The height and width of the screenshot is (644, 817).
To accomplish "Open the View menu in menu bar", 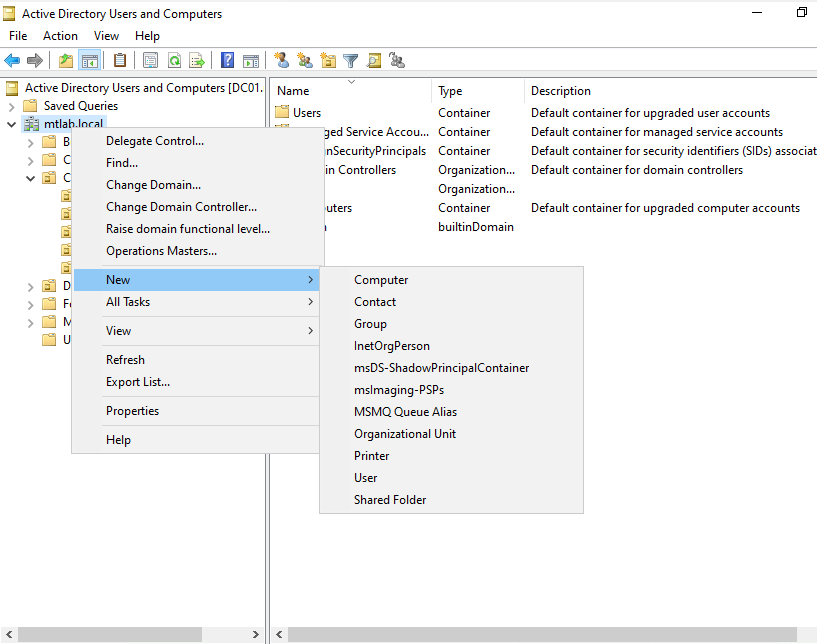I will pos(106,36).
